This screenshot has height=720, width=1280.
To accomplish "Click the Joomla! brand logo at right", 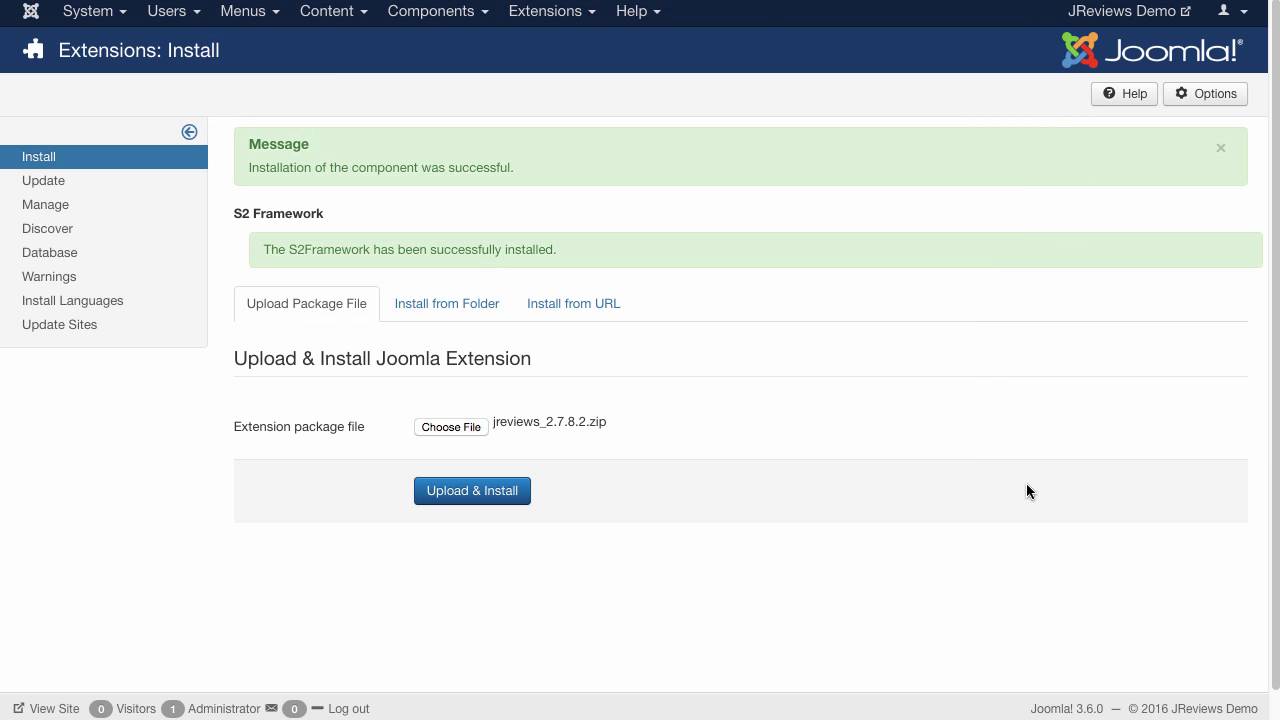I will 1152,50.
